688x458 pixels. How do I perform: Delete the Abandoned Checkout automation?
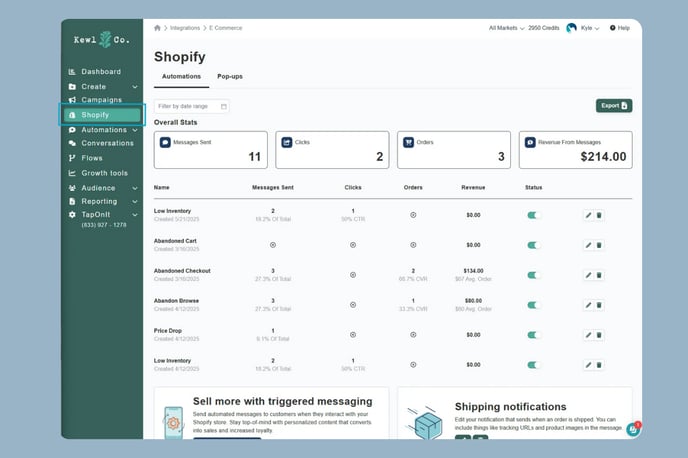click(599, 275)
